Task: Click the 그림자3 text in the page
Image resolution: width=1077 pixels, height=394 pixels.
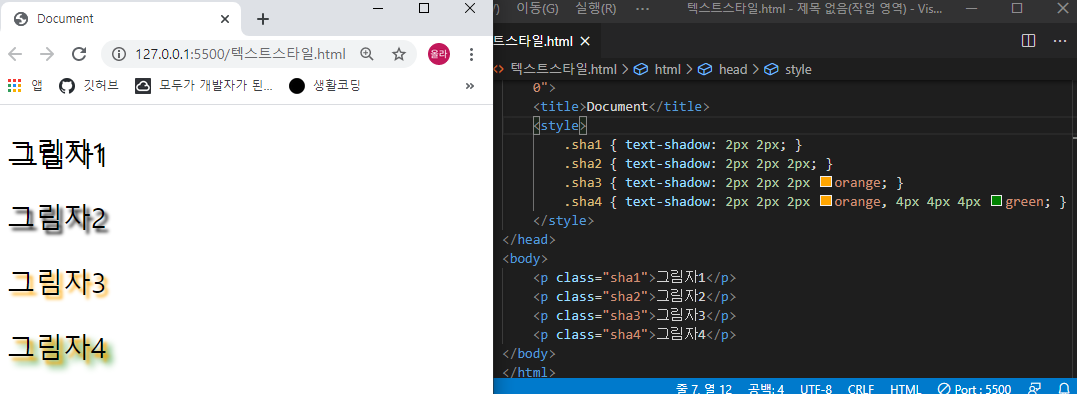Action: coord(58,283)
